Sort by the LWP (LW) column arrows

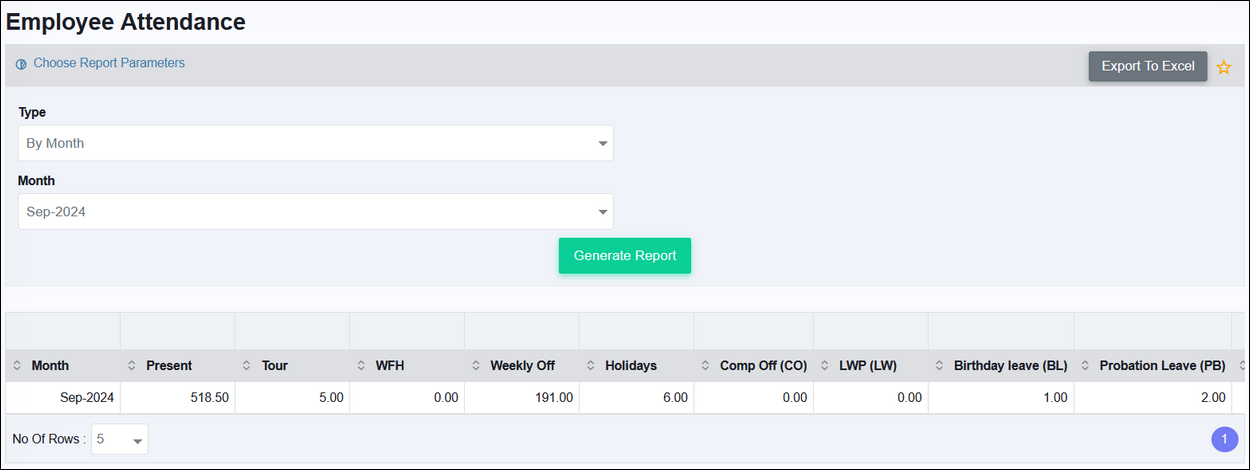point(825,366)
